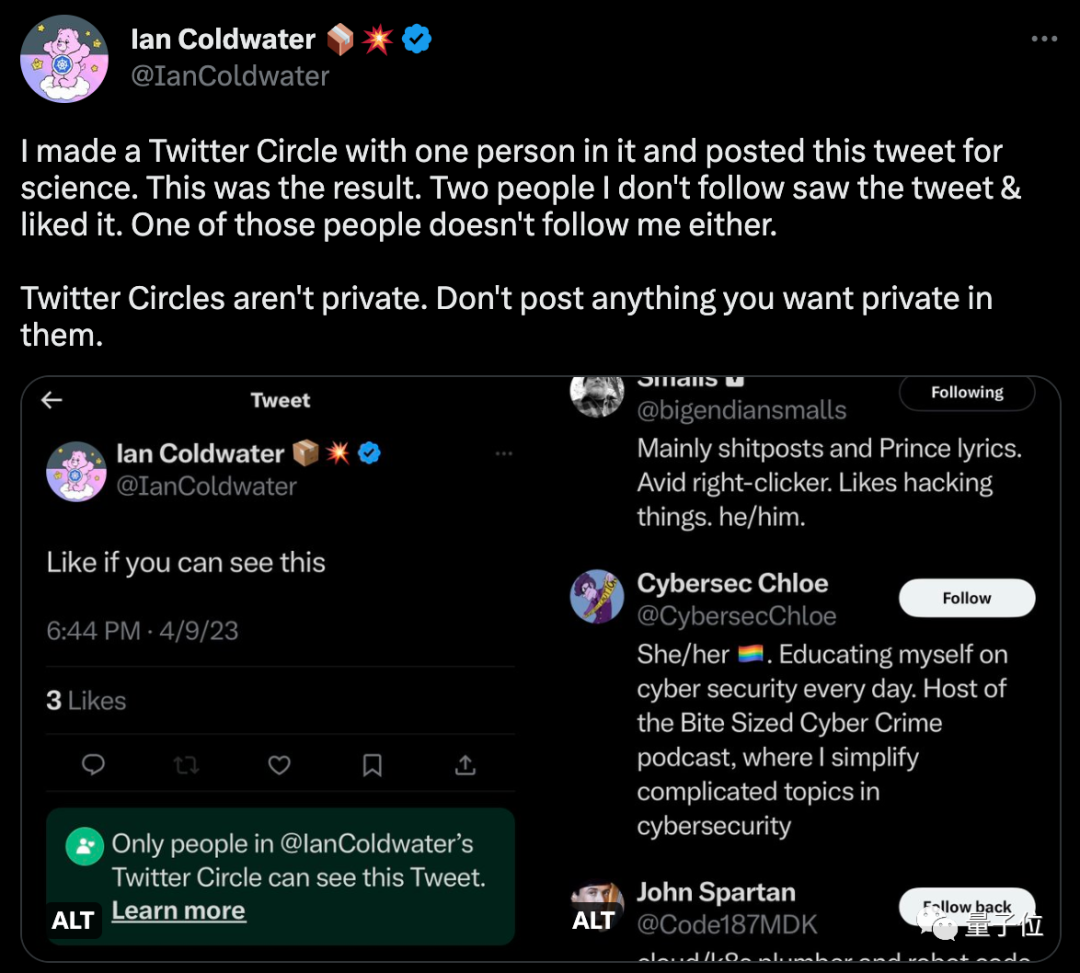Click the Learn more link
The width and height of the screenshot is (1080, 973).
pos(178,911)
